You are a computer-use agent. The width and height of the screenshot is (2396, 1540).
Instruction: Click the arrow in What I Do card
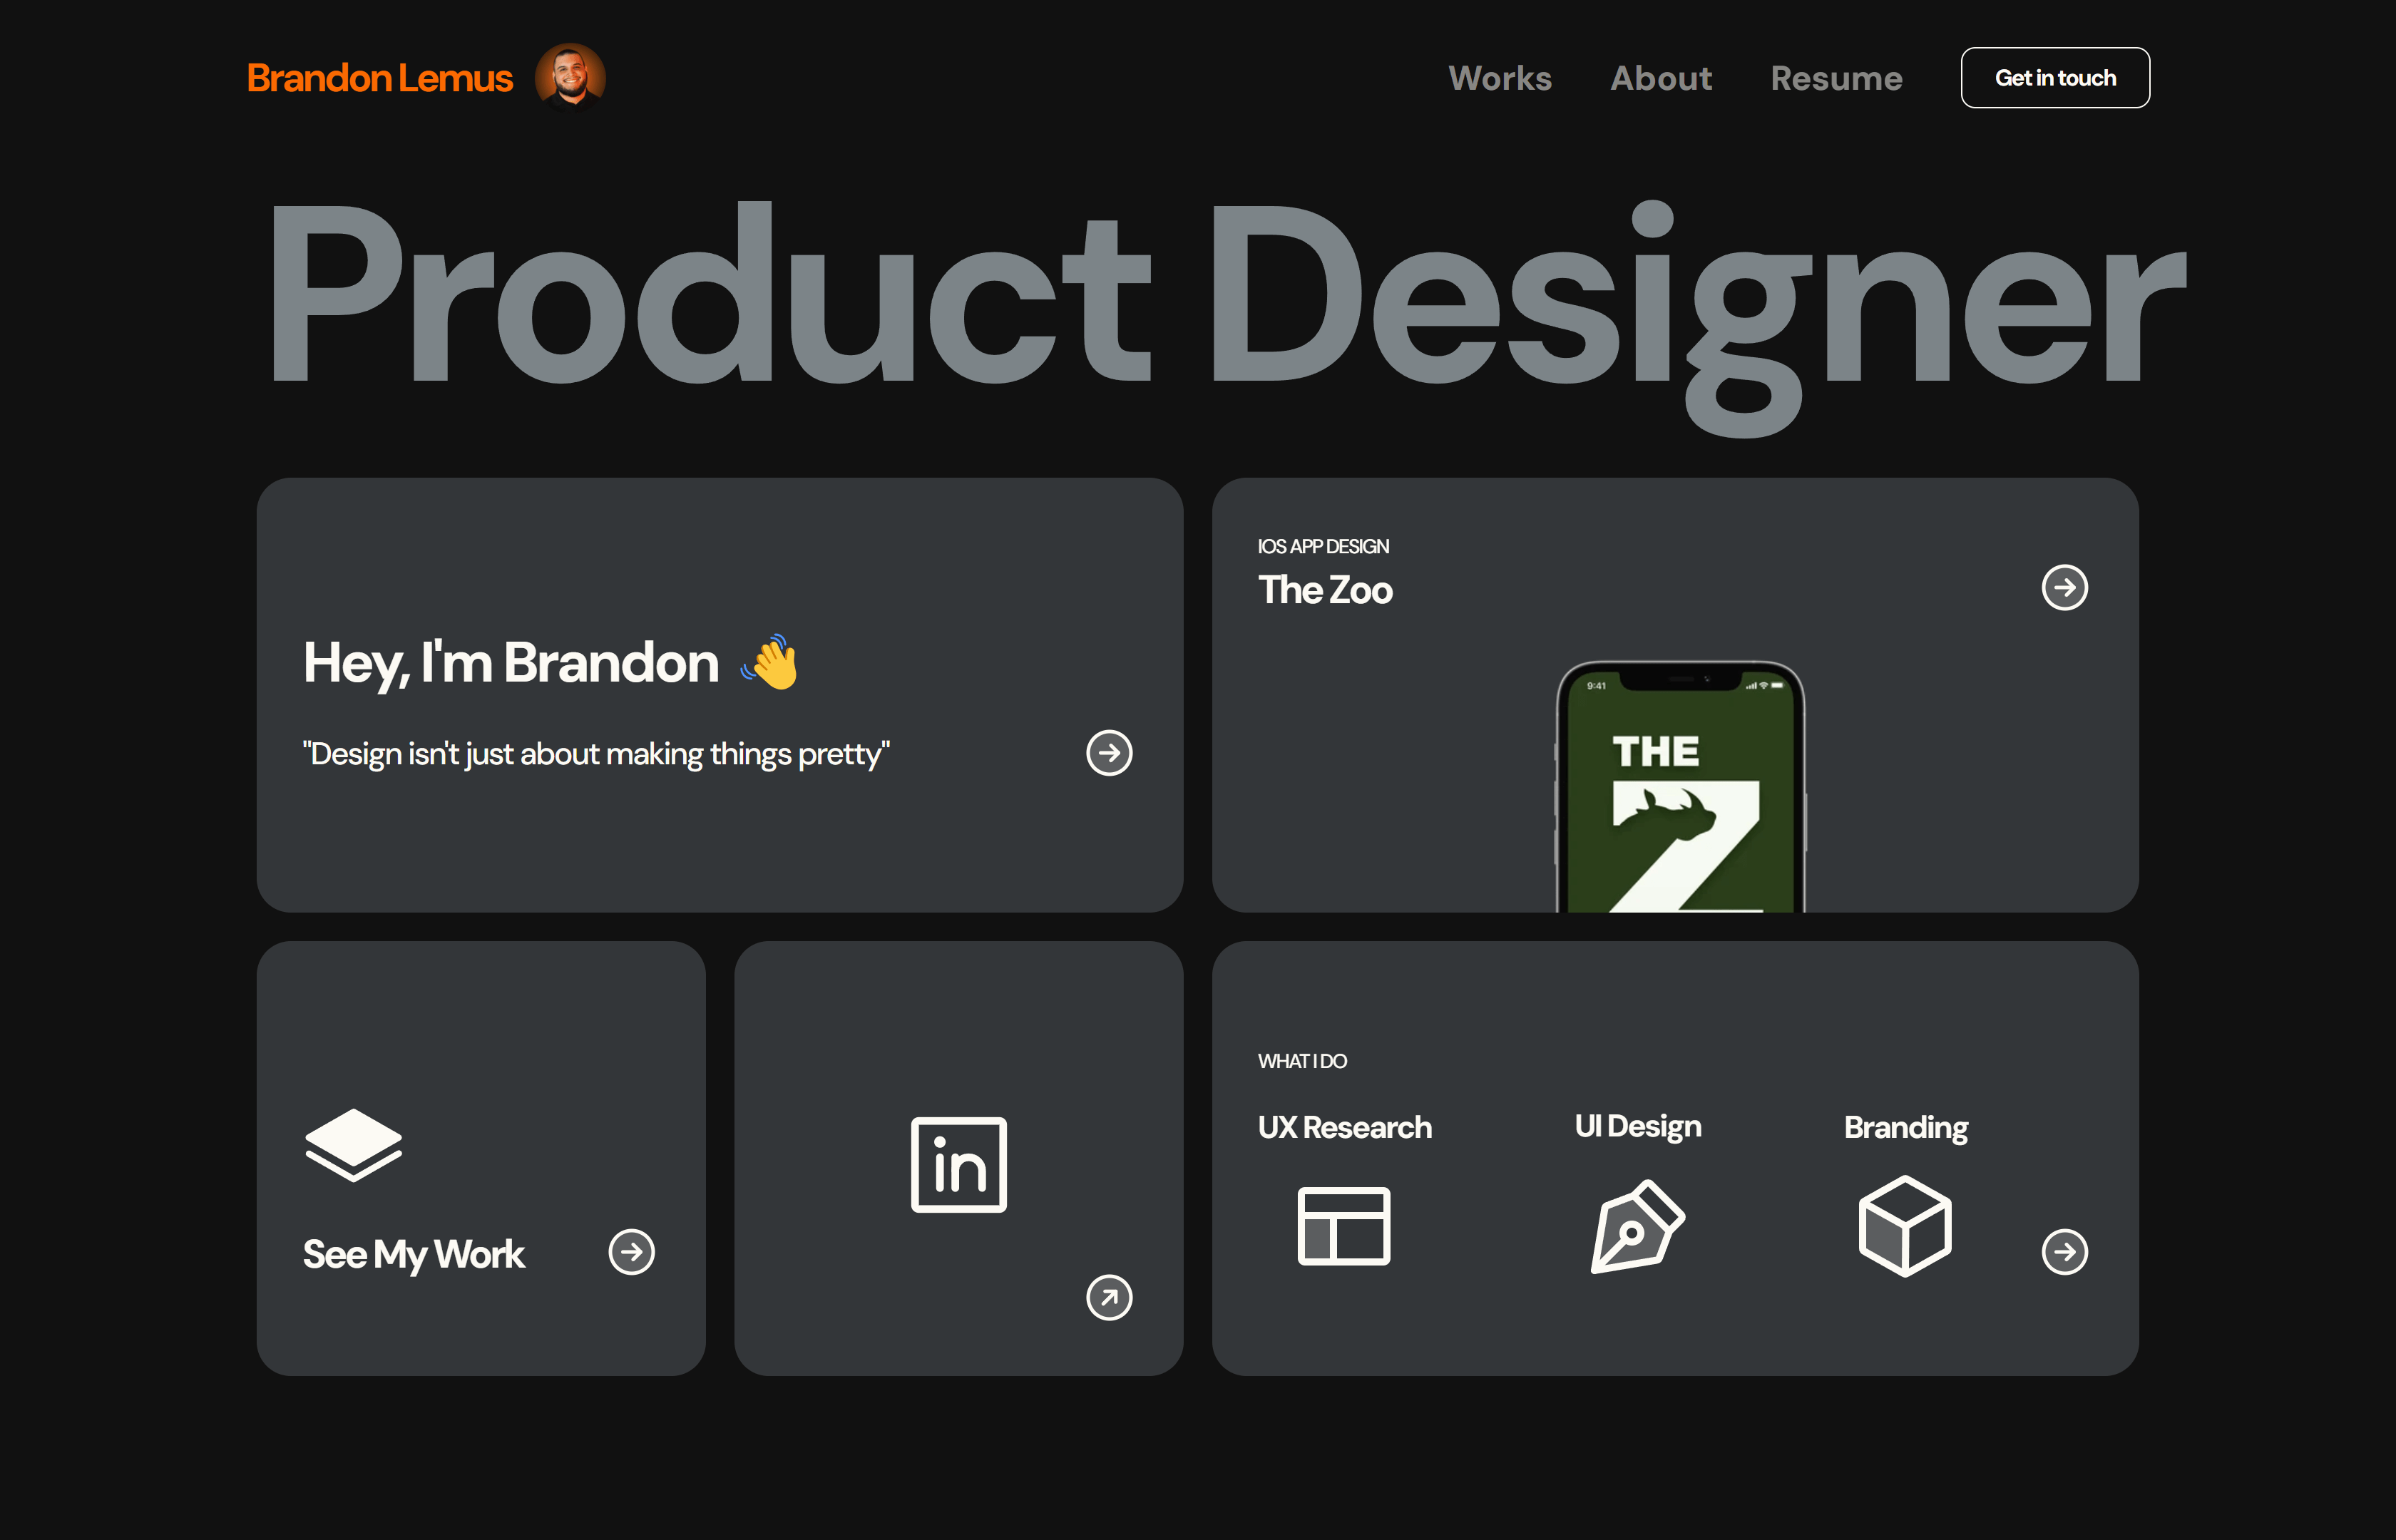[2064, 1252]
